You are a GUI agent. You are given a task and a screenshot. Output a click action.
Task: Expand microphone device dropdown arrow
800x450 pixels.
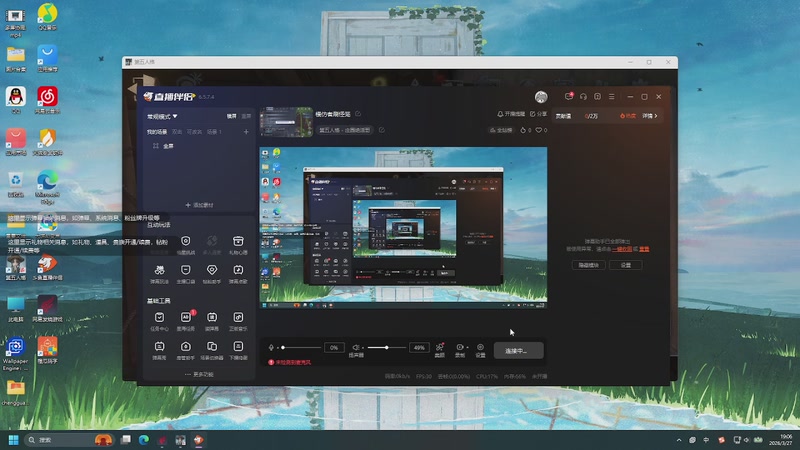pyautogui.click(x=278, y=348)
